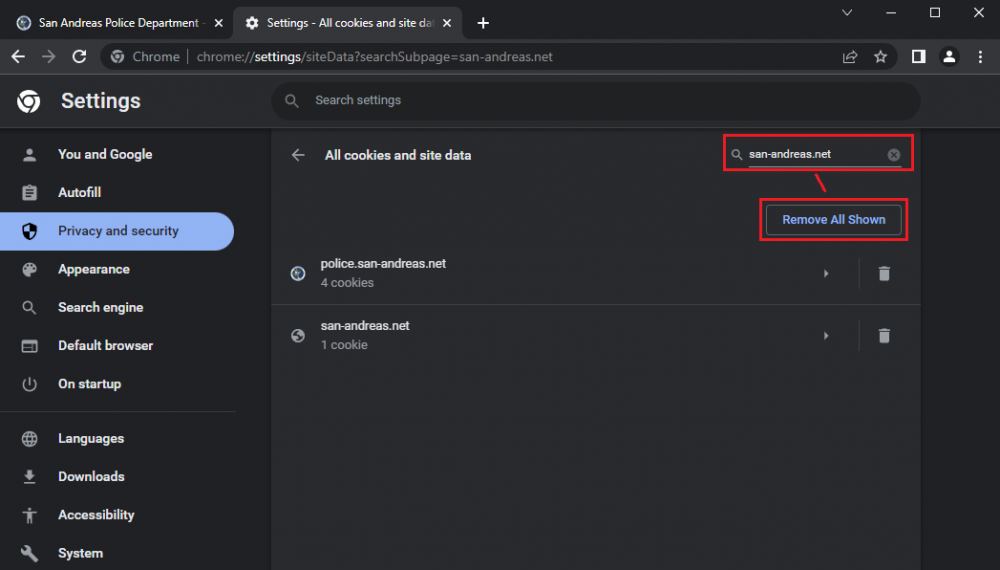Select Privacy and security in sidebar

click(x=117, y=231)
